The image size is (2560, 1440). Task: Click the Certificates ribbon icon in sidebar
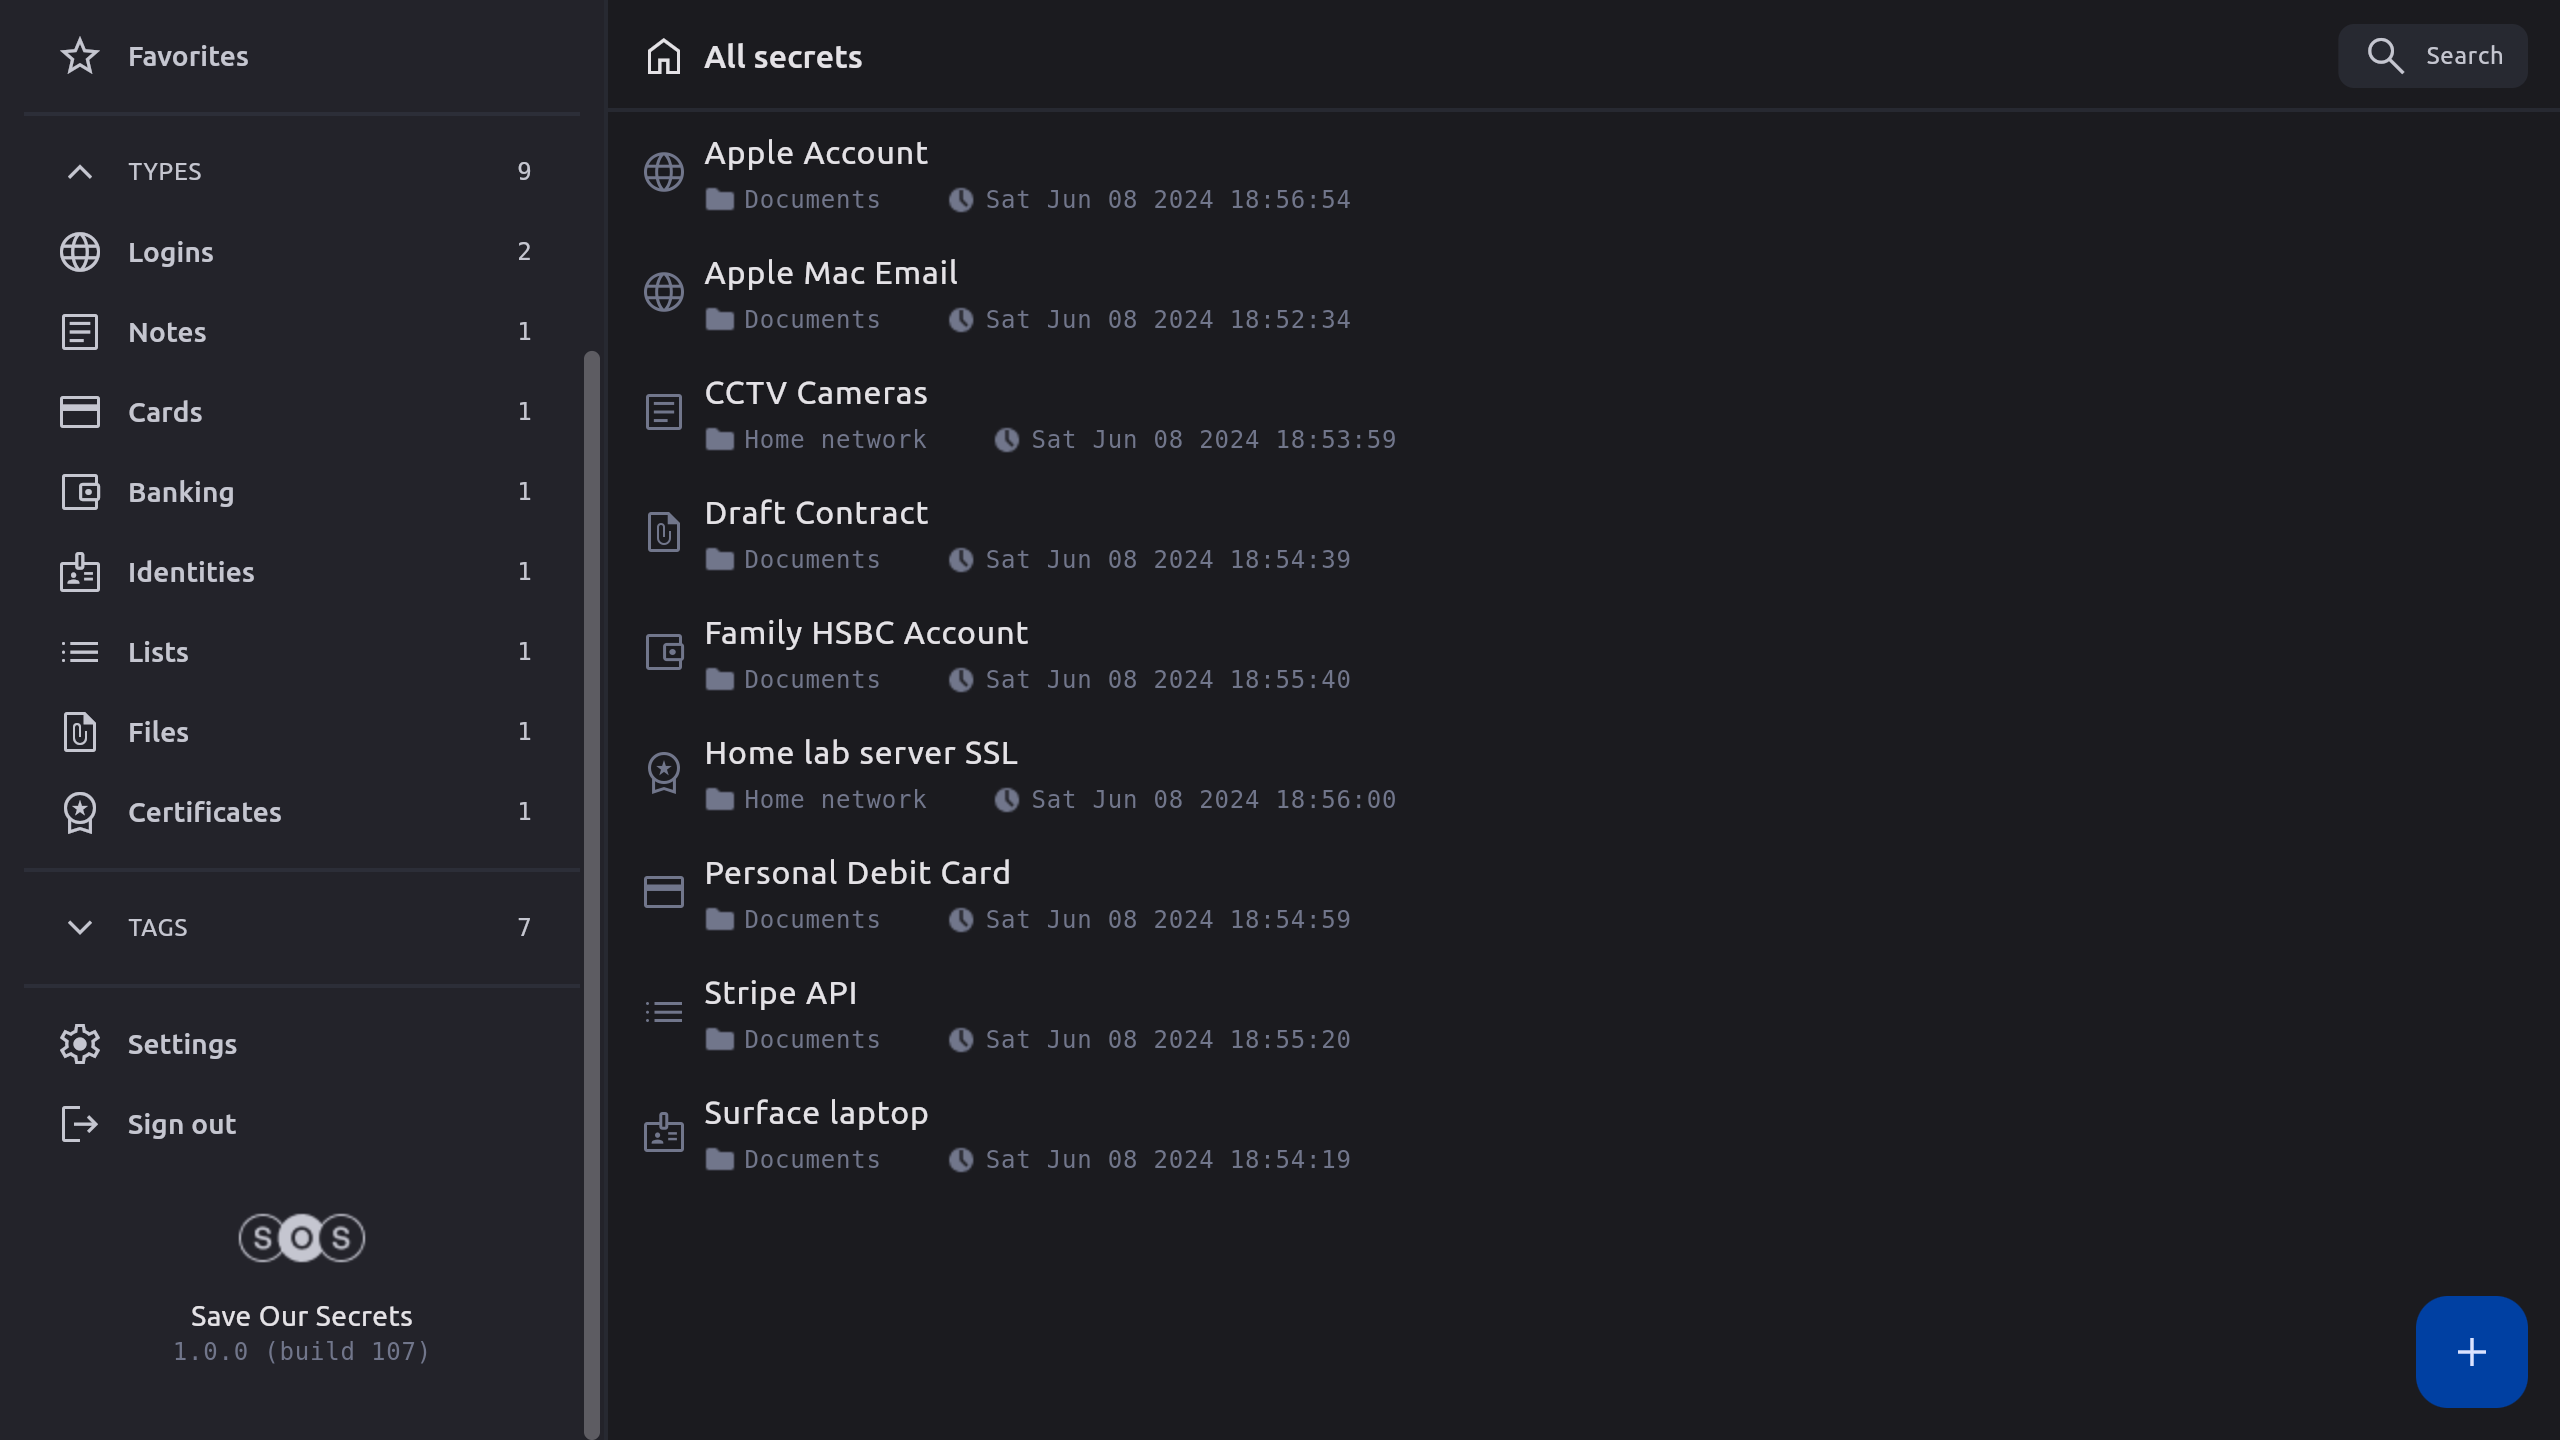click(x=80, y=812)
